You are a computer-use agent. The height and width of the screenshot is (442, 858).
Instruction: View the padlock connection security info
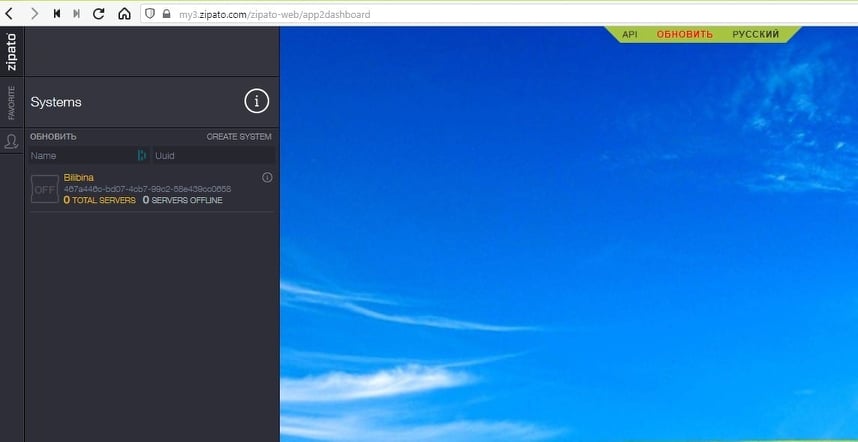tap(166, 14)
